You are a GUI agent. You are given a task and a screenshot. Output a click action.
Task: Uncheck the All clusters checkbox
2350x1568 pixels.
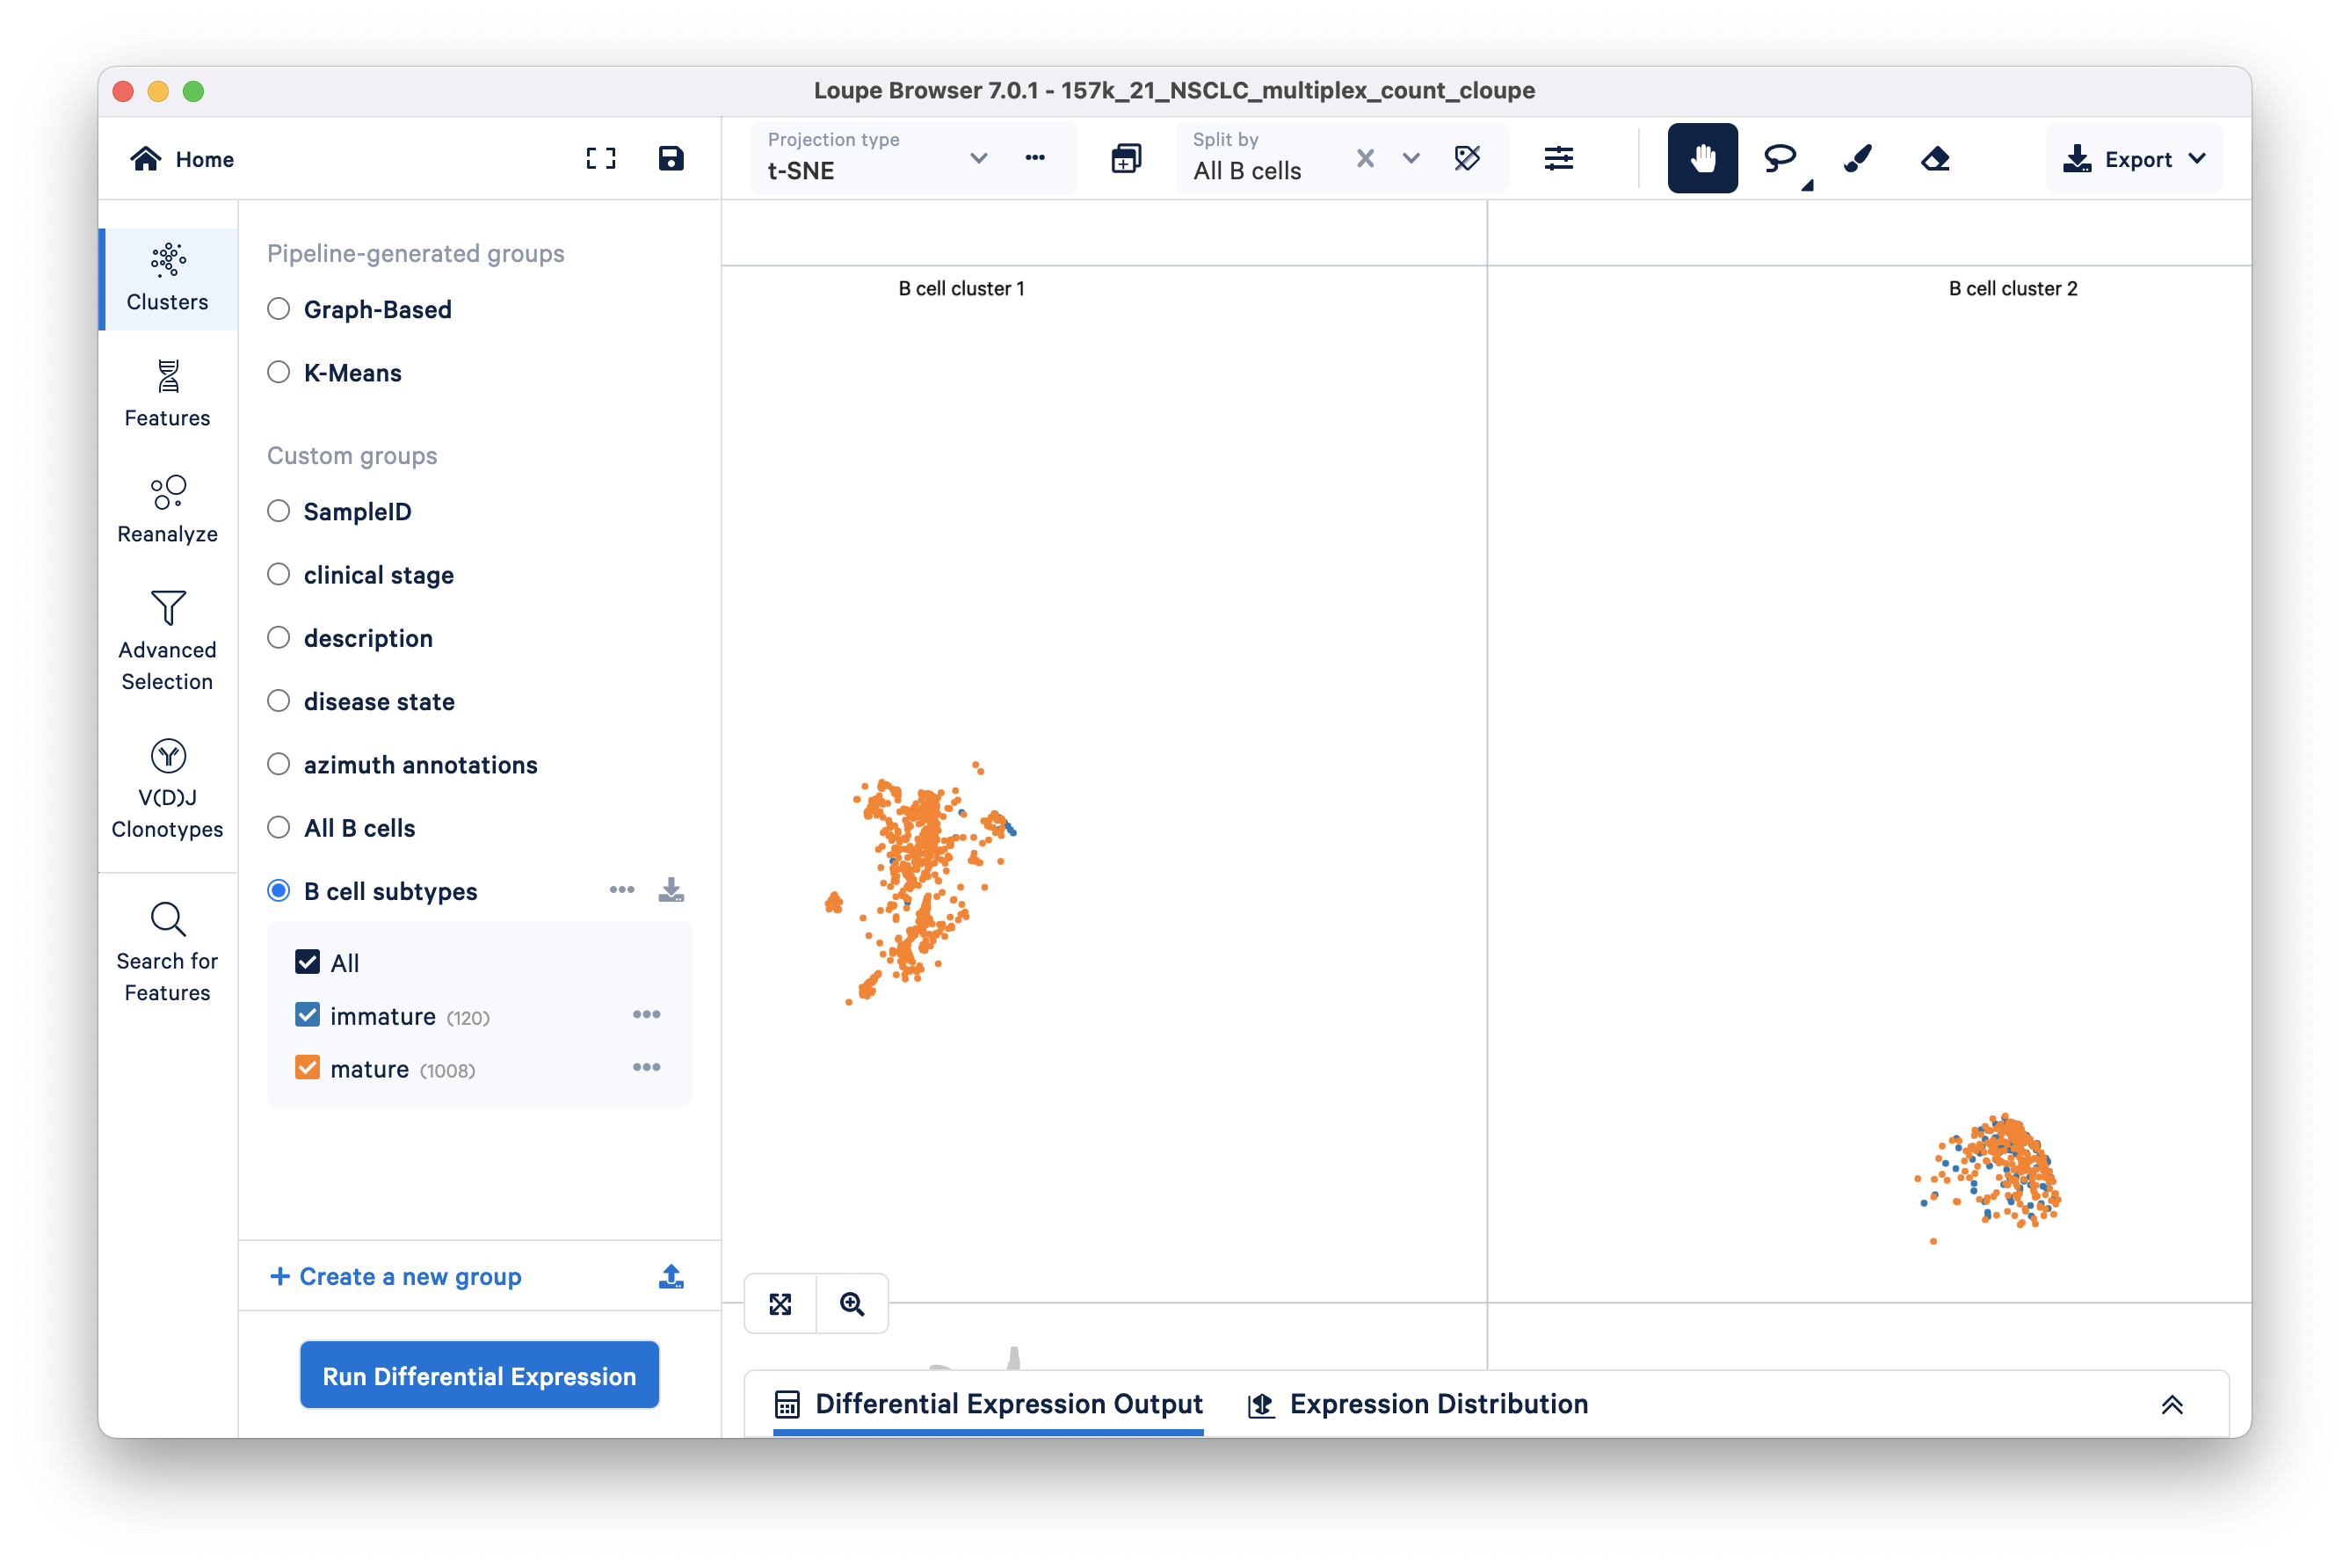point(307,961)
